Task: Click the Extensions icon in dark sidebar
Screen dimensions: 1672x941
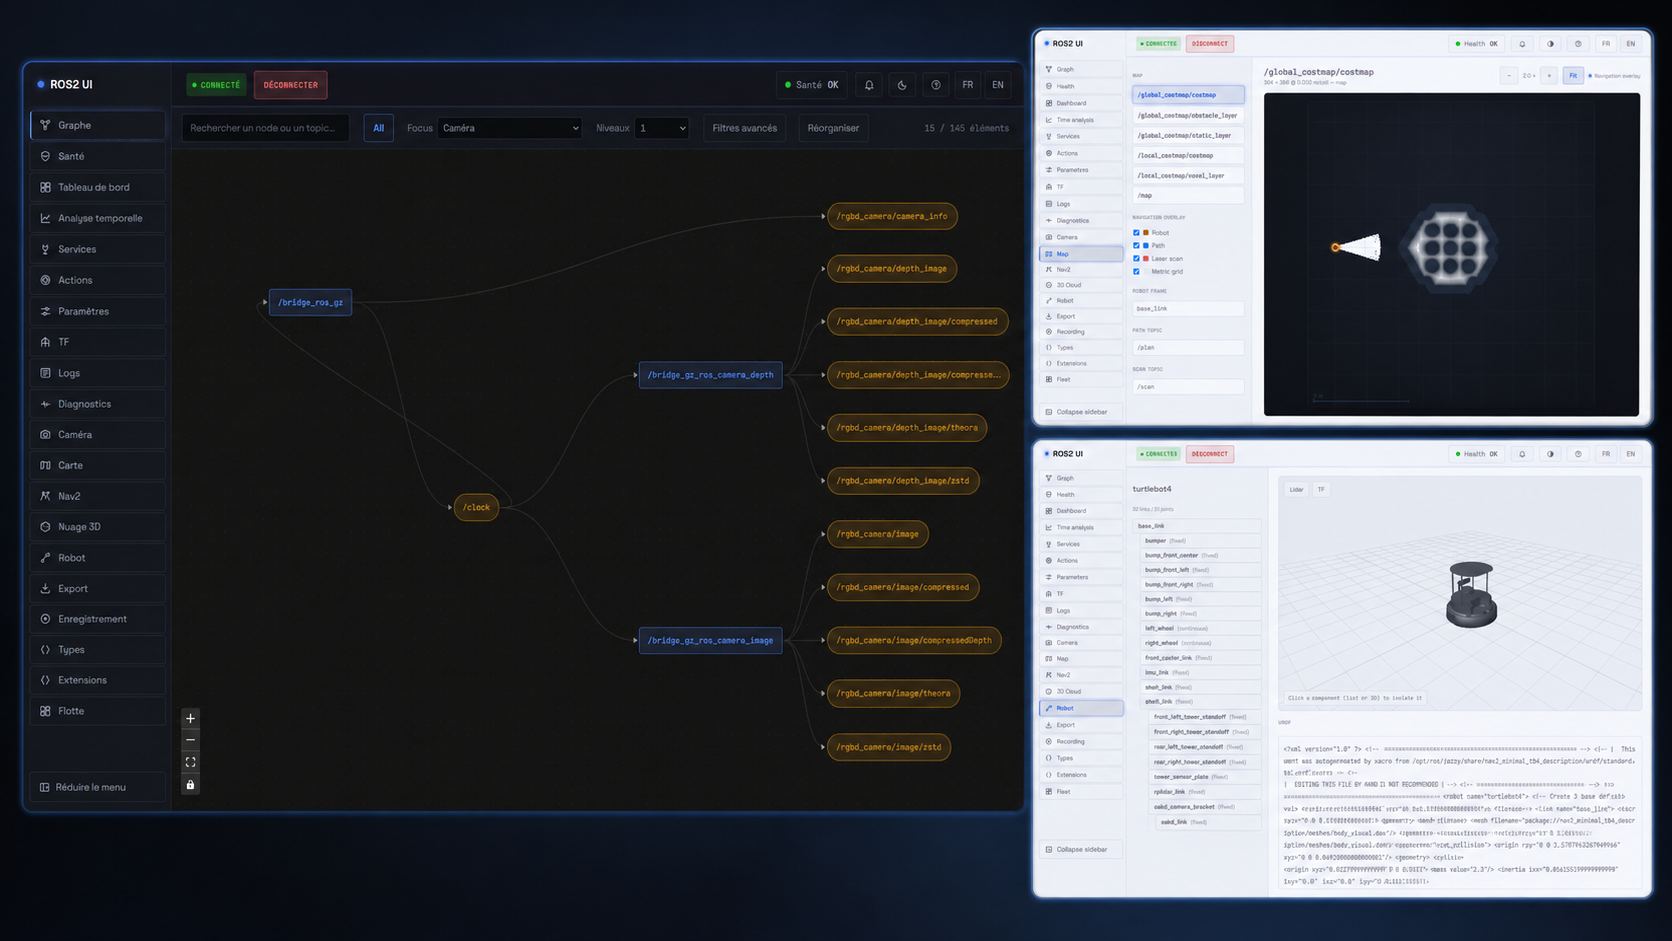Action: point(45,680)
